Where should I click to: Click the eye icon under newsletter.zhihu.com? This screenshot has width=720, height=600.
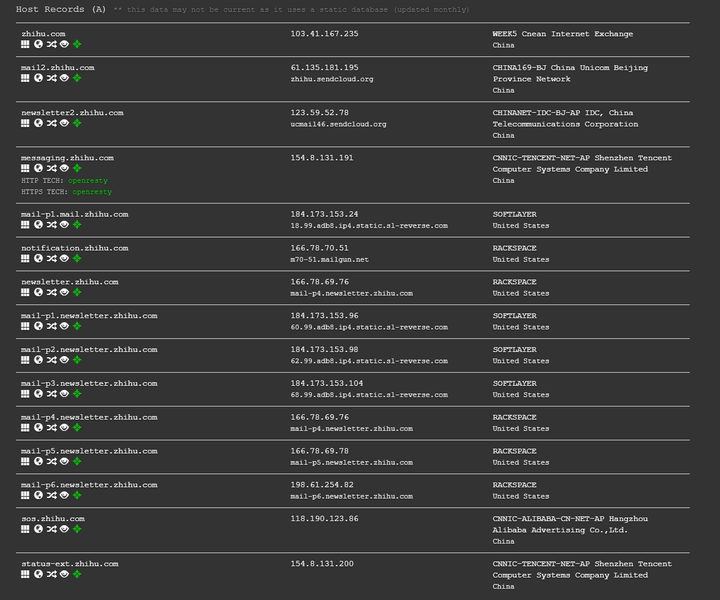[x=64, y=292]
